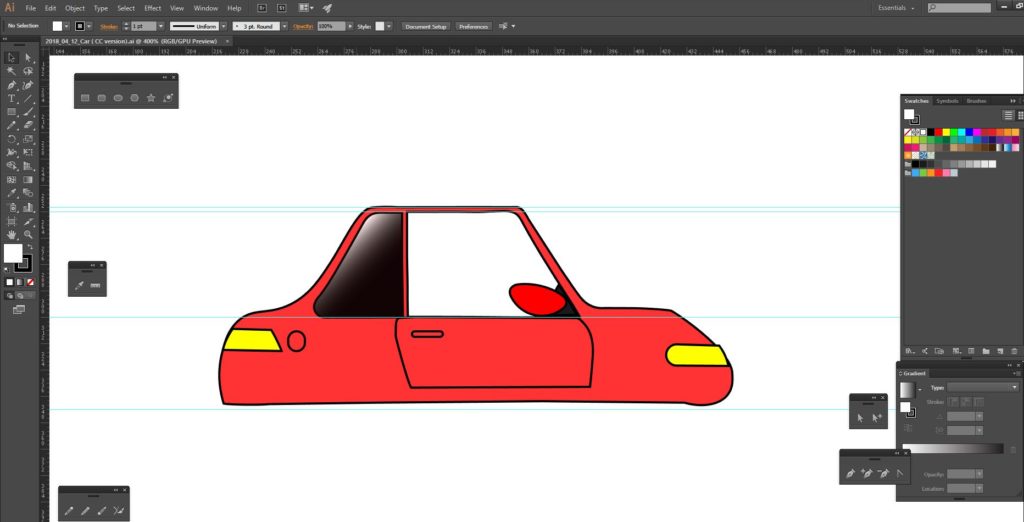
Task: Click the Document Setup button
Action: tap(426, 26)
